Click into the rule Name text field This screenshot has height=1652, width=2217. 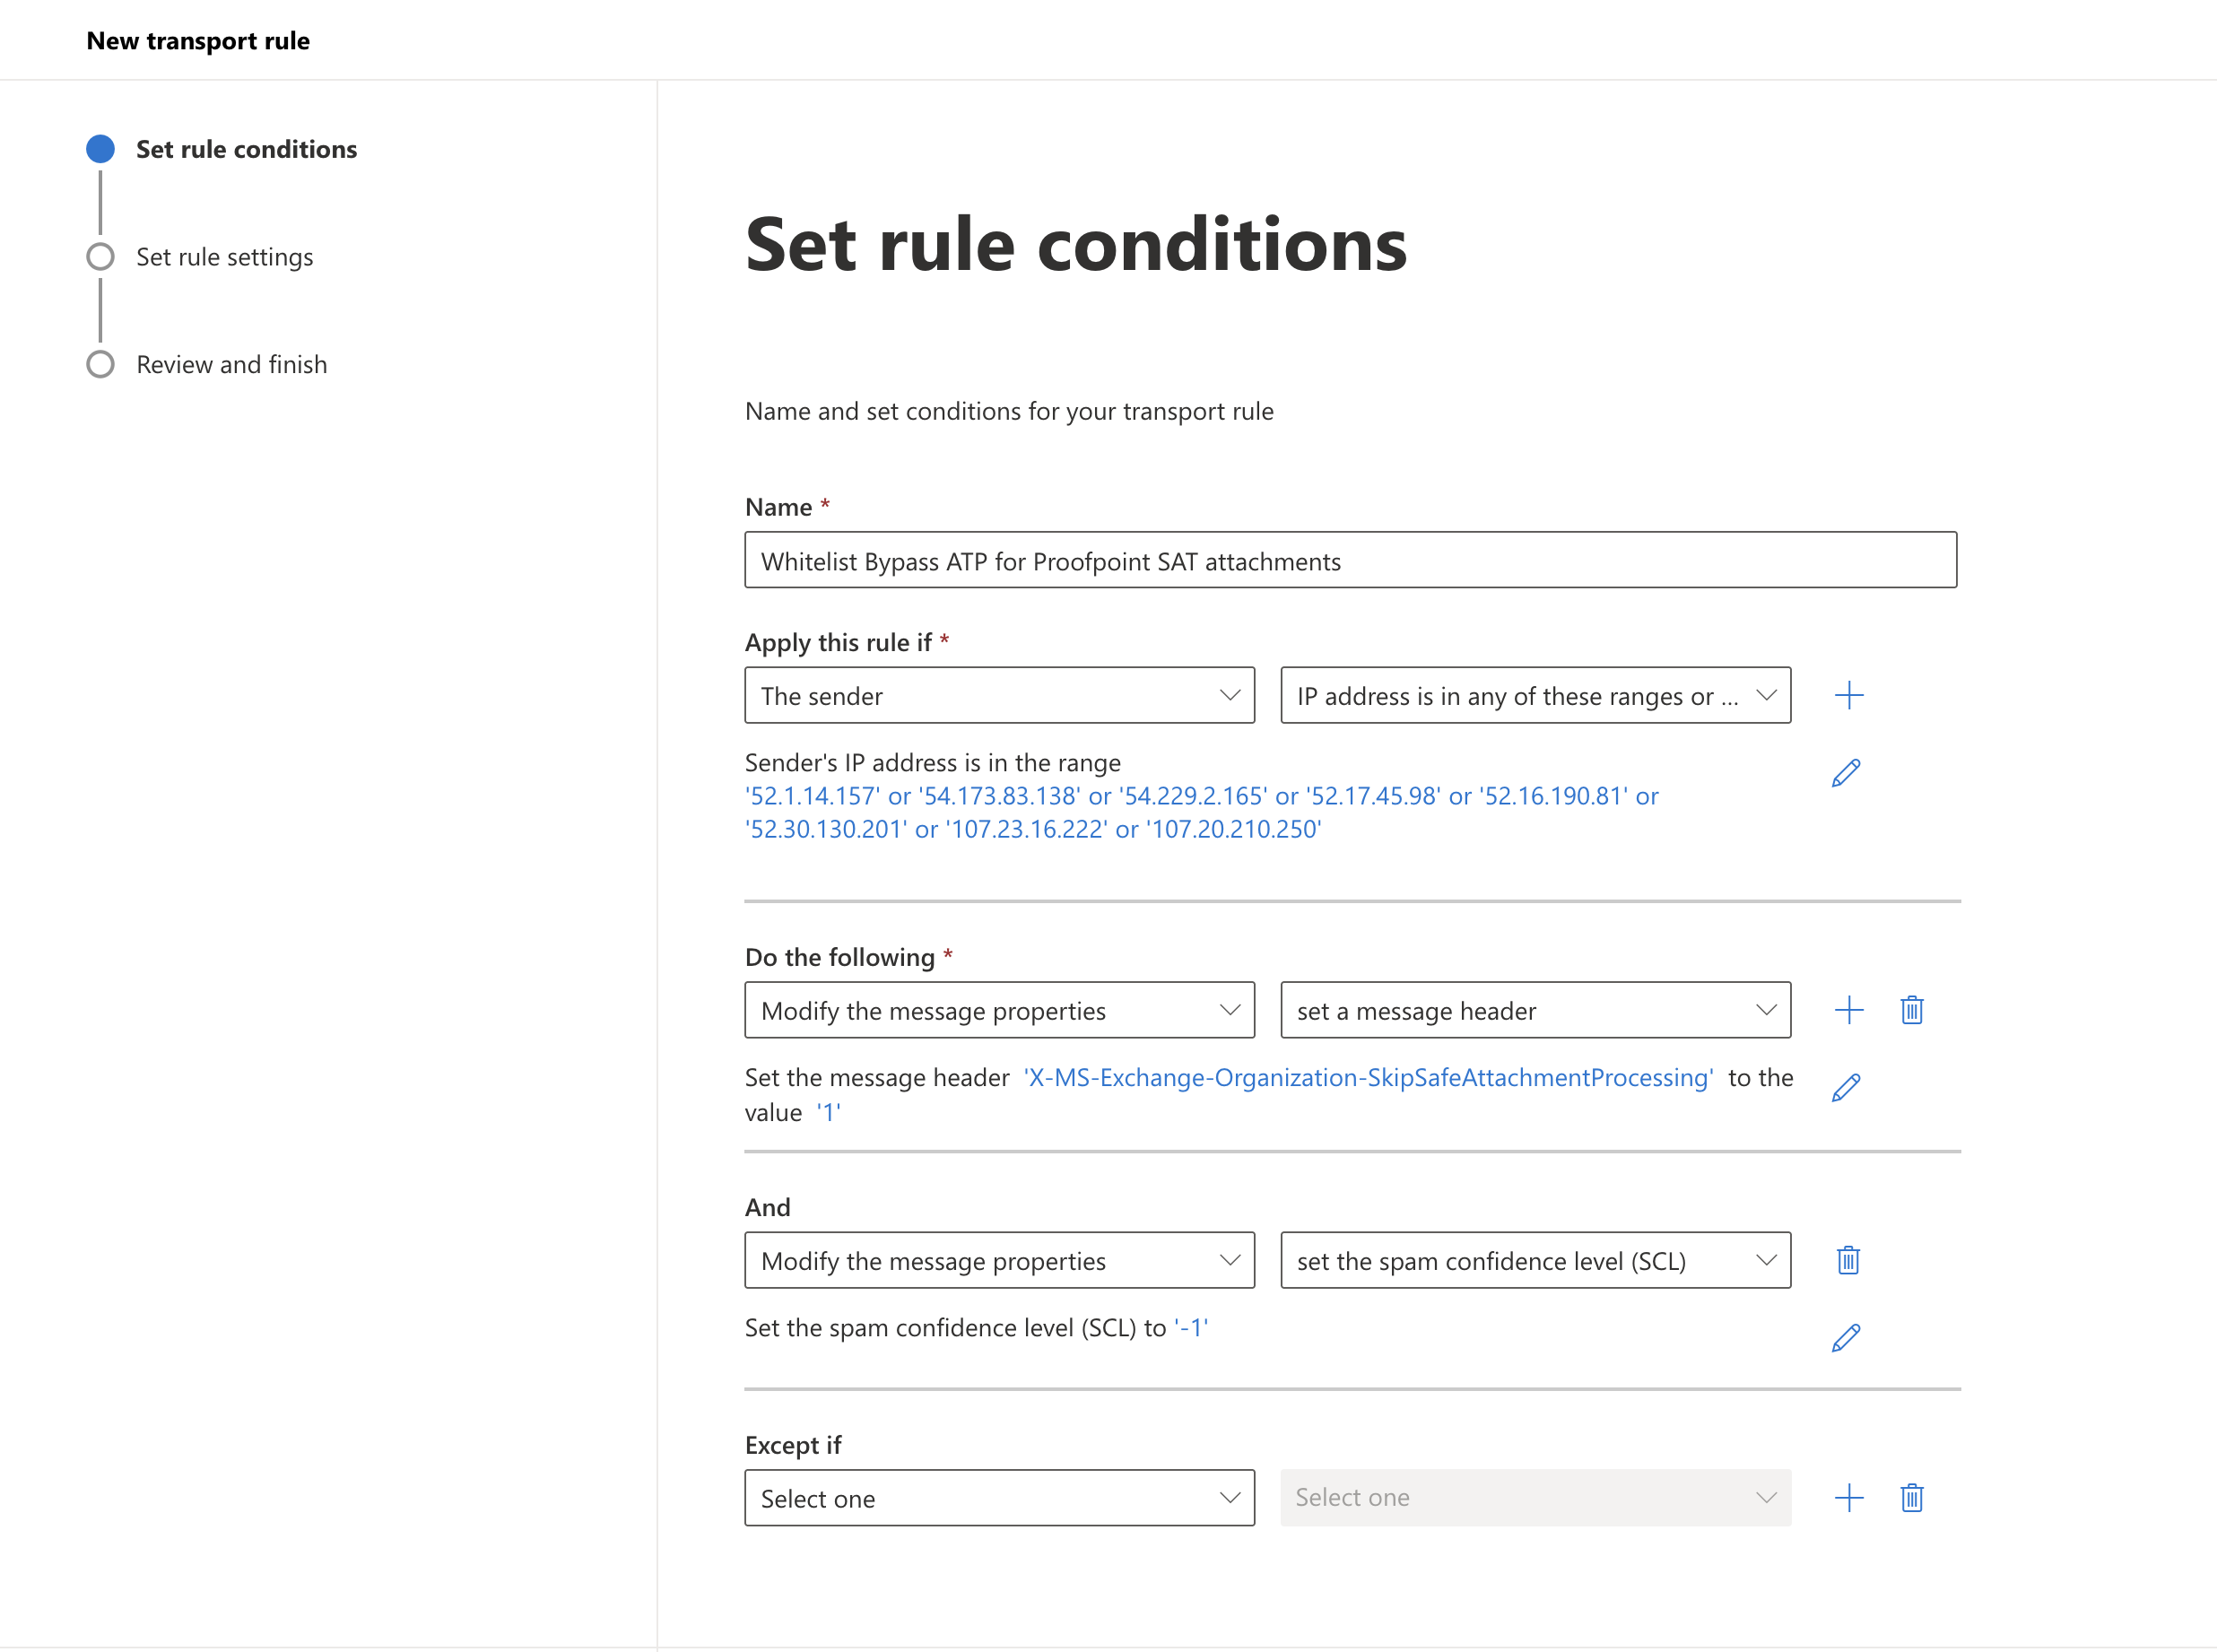click(x=1349, y=561)
